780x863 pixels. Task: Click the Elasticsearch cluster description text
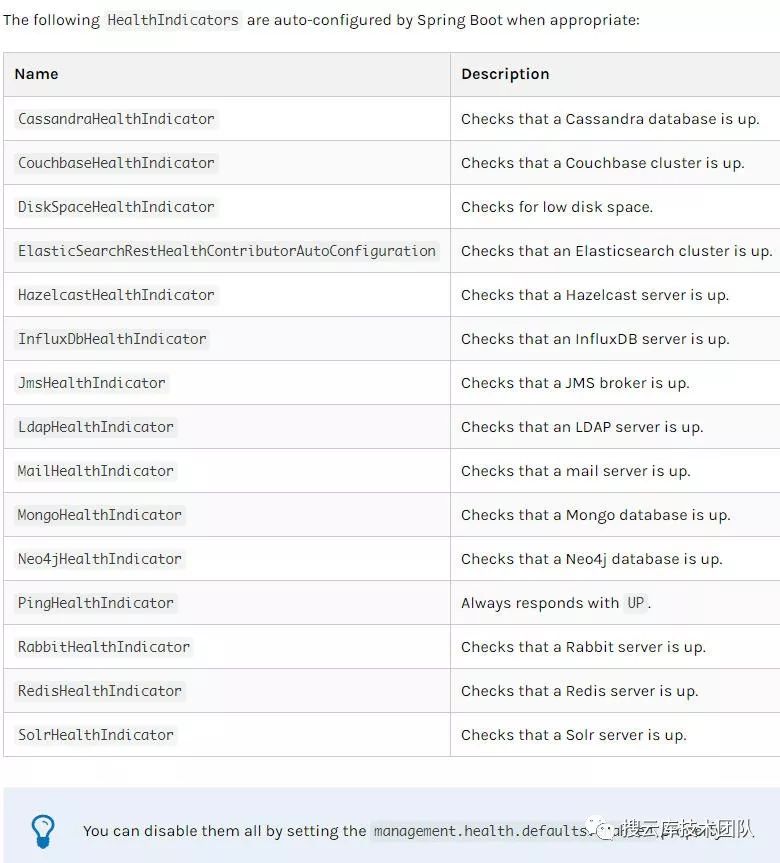(x=617, y=252)
